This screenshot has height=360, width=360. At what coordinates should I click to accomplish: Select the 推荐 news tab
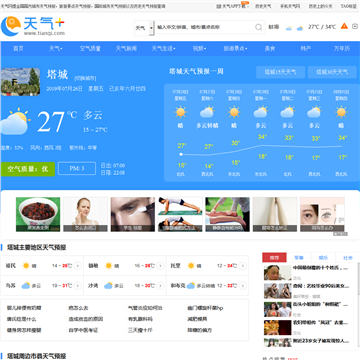[274, 258]
